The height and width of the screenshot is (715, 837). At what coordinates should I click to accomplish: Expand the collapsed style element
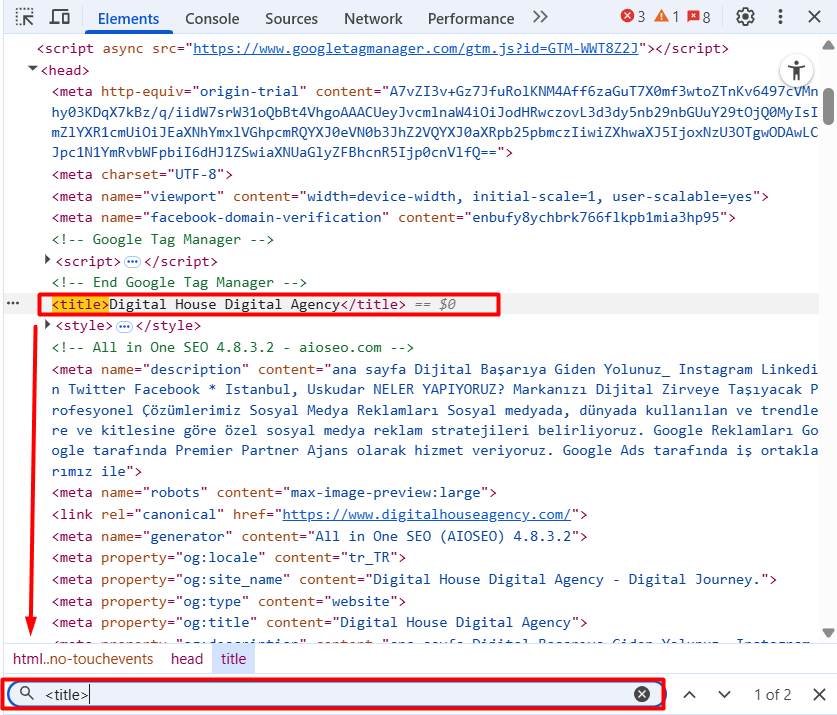click(48, 325)
